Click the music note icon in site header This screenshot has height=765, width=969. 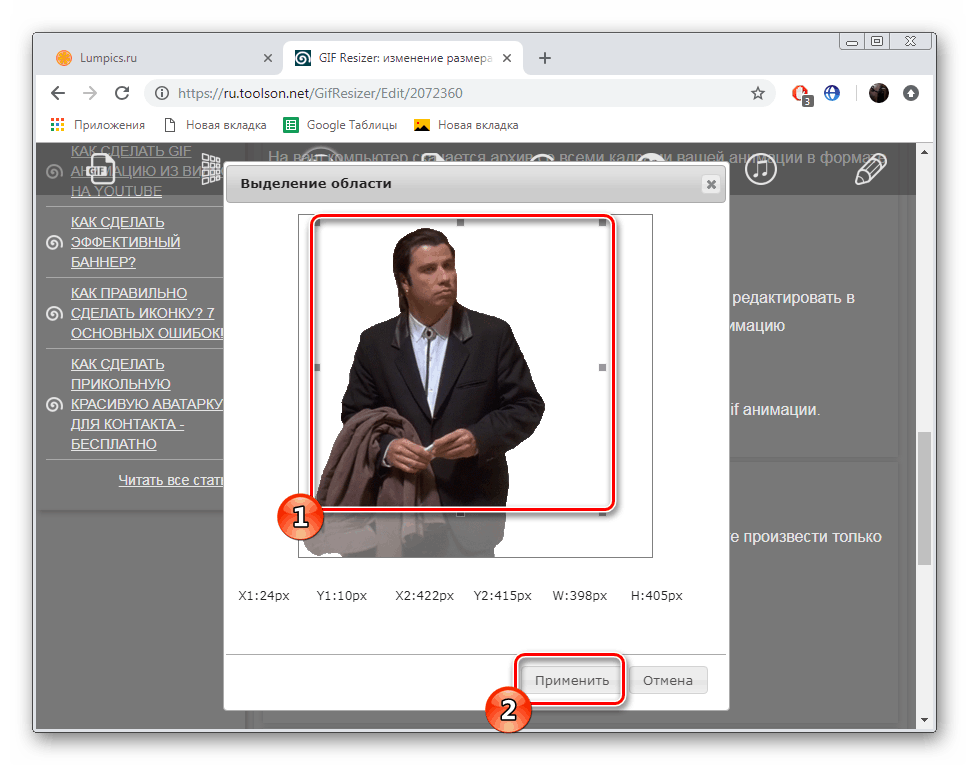(760, 168)
